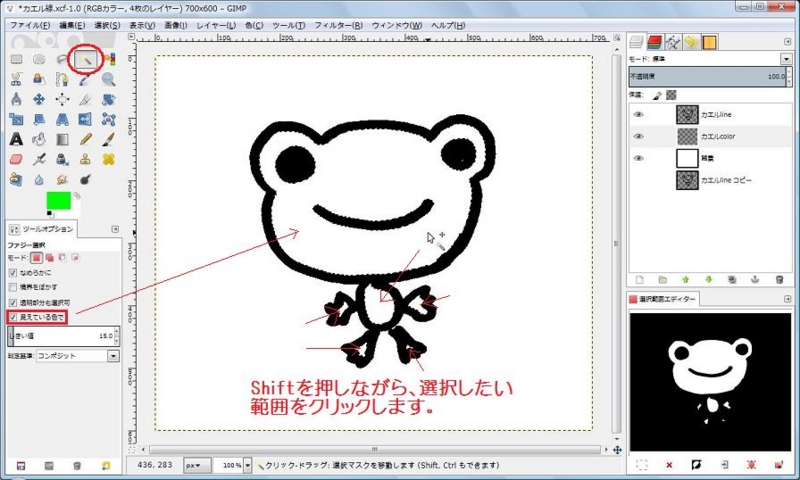Select the Dodge/Burn tool
Viewport: 800px width, 480px height.
pyautogui.click(x=85, y=180)
